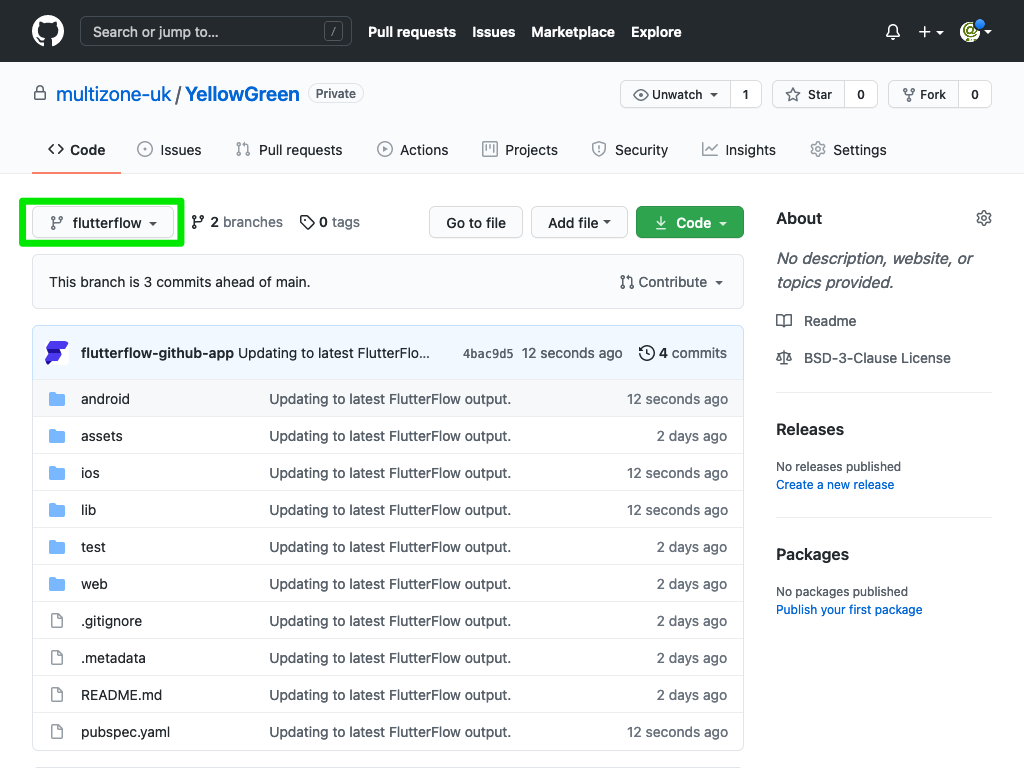View the 0 tags link
The image size is (1024, 768).
(x=330, y=222)
